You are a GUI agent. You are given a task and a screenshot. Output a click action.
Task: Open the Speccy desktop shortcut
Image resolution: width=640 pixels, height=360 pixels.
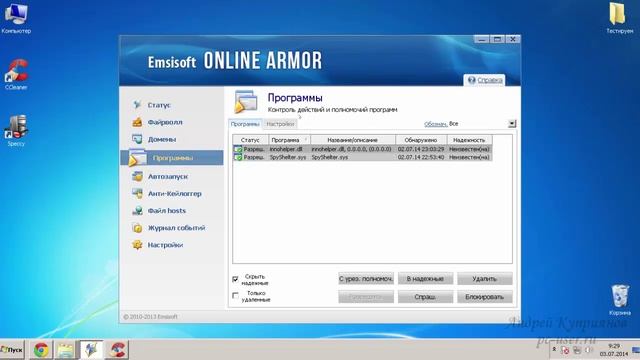16,131
